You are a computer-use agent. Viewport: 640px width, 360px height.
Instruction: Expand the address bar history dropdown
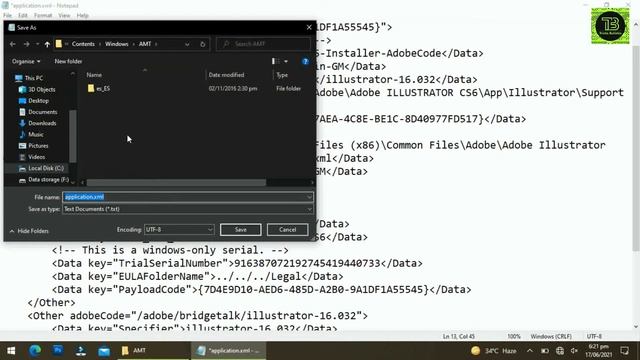tap(187, 44)
